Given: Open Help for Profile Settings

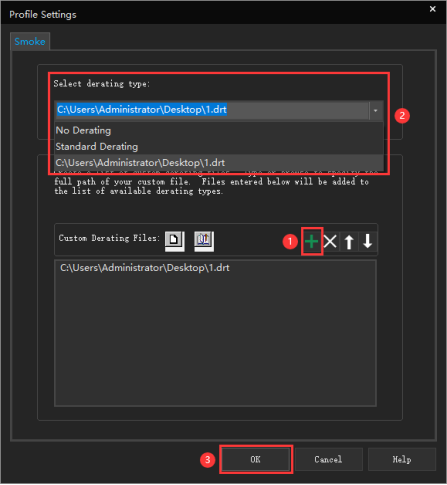Looking at the screenshot, I should pos(402,460).
